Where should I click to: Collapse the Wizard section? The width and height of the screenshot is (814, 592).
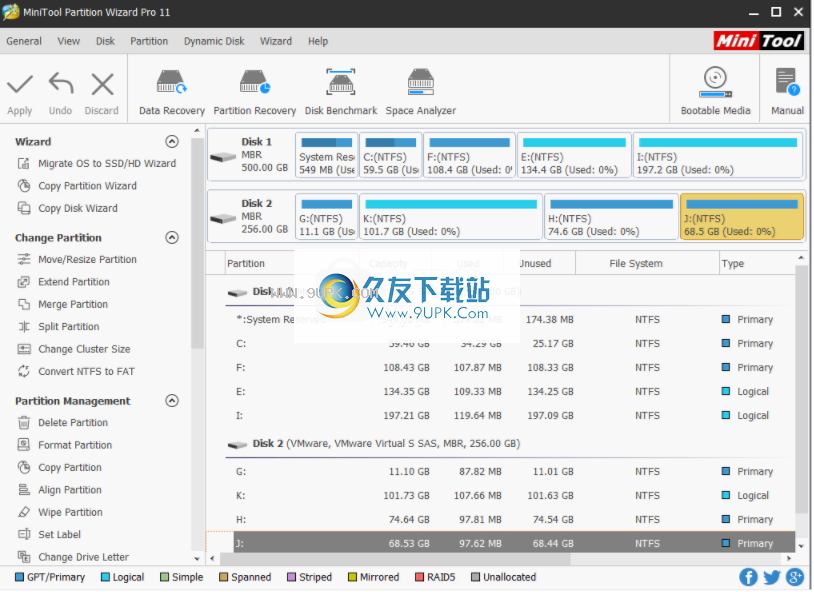click(172, 142)
